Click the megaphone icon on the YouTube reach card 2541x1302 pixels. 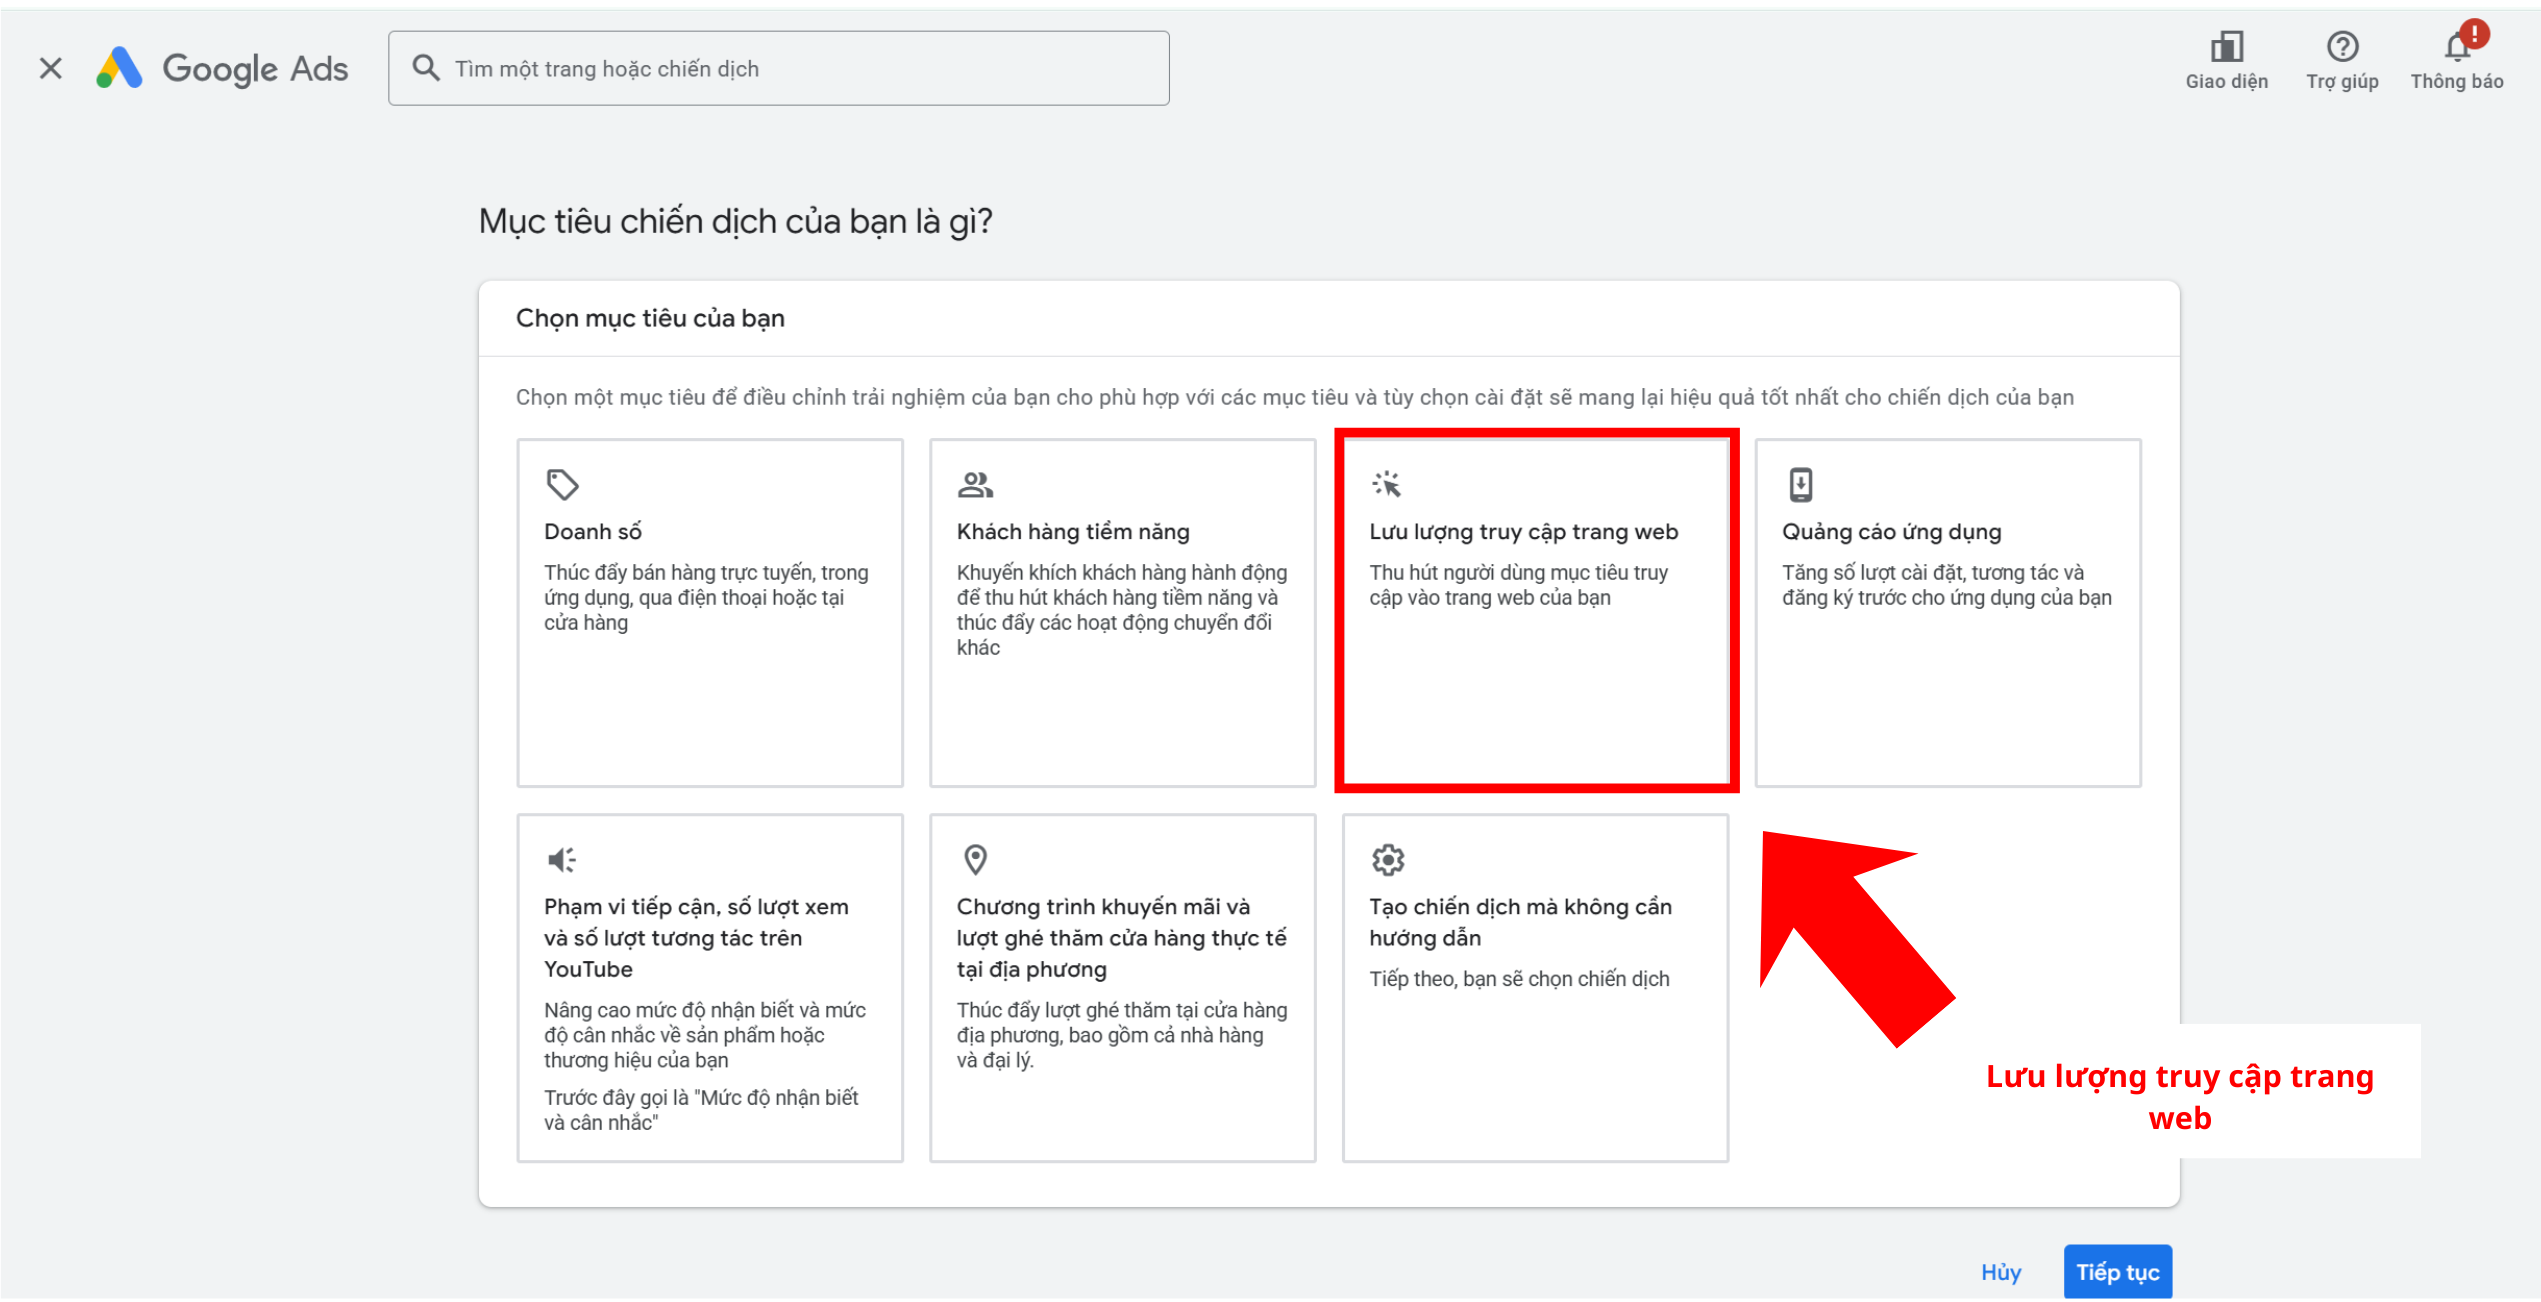pyautogui.click(x=562, y=860)
